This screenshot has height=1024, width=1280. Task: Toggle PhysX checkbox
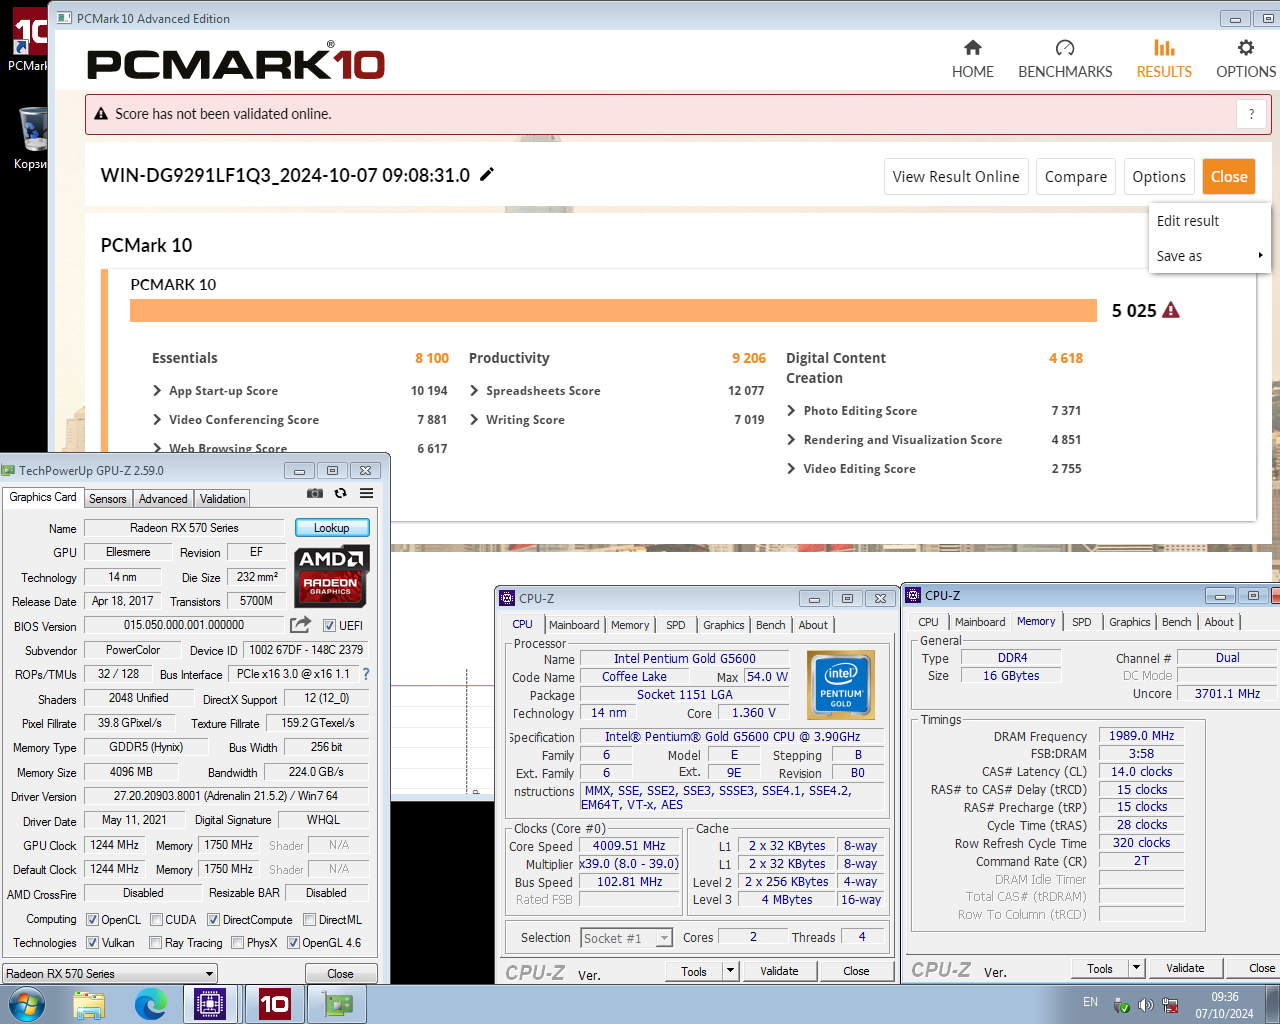coord(237,943)
